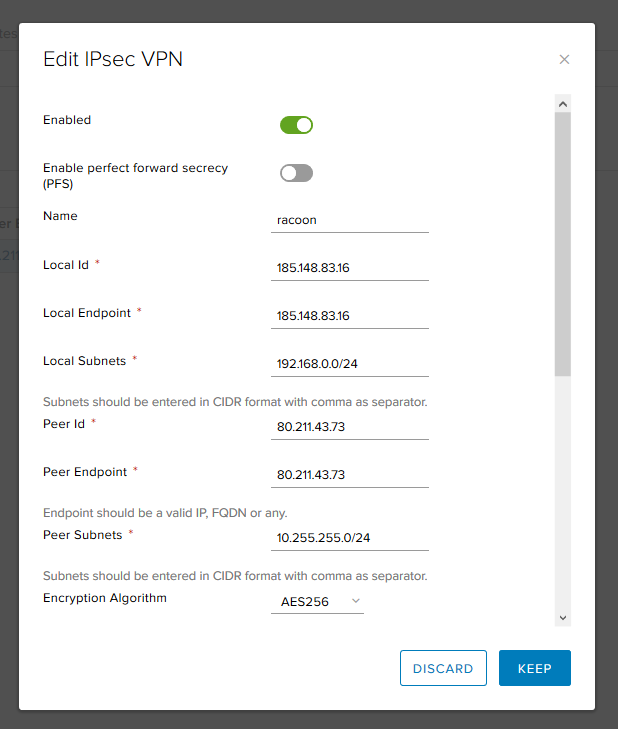This screenshot has height=729, width=618.
Task: Click the scrollbar track below the thumb
Action: click(563, 493)
